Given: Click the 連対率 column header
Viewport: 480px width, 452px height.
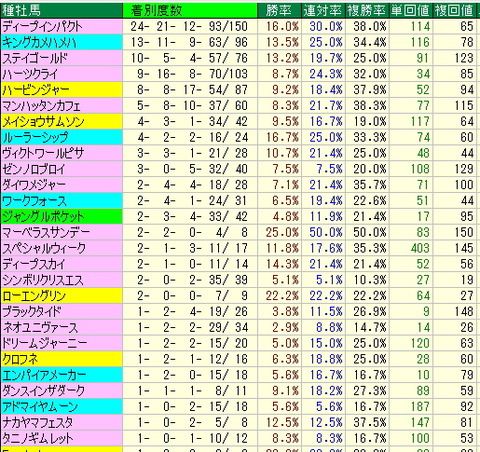Looking at the screenshot, I should [322, 10].
